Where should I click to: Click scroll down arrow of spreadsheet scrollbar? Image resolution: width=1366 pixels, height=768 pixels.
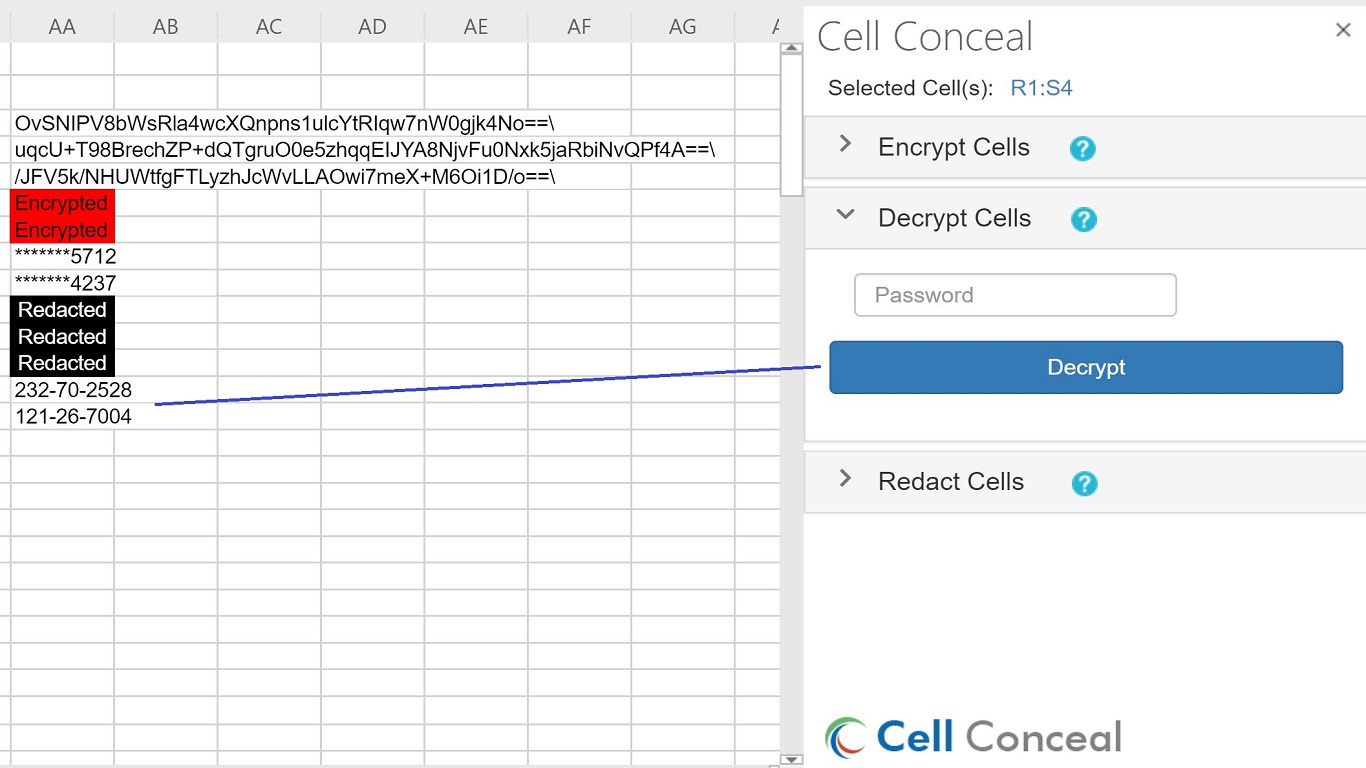point(791,760)
